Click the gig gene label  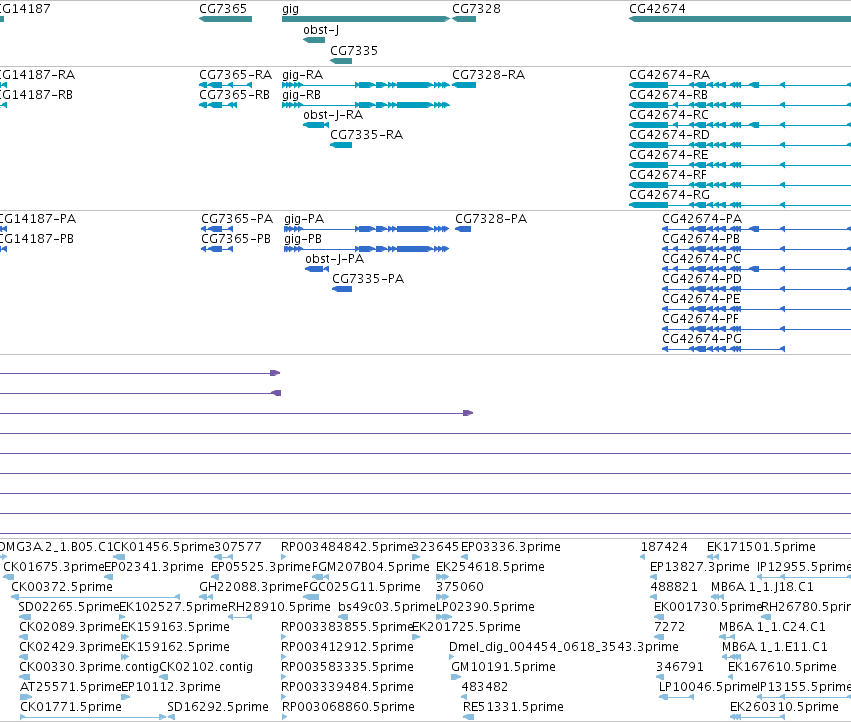click(x=290, y=9)
